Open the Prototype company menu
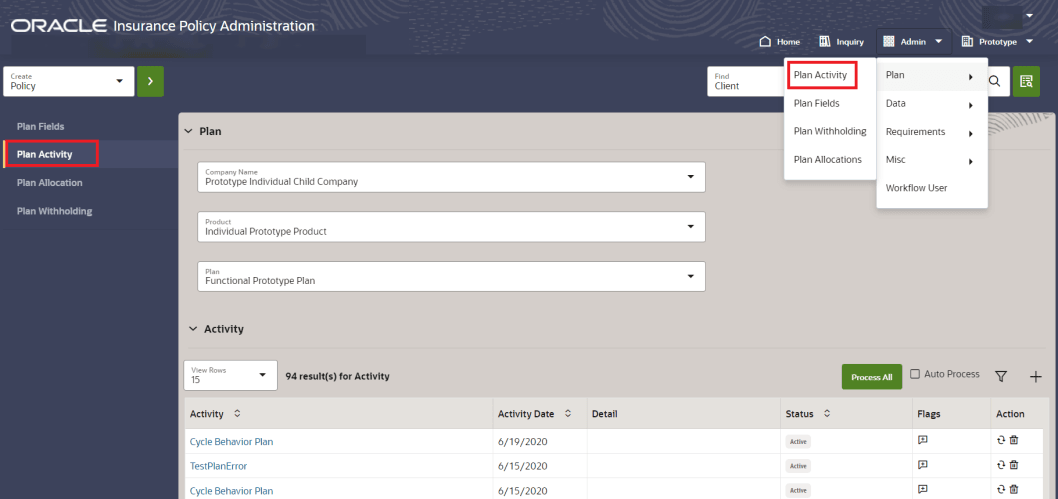Viewport: 1058px width, 499px height. click(997, 42)
